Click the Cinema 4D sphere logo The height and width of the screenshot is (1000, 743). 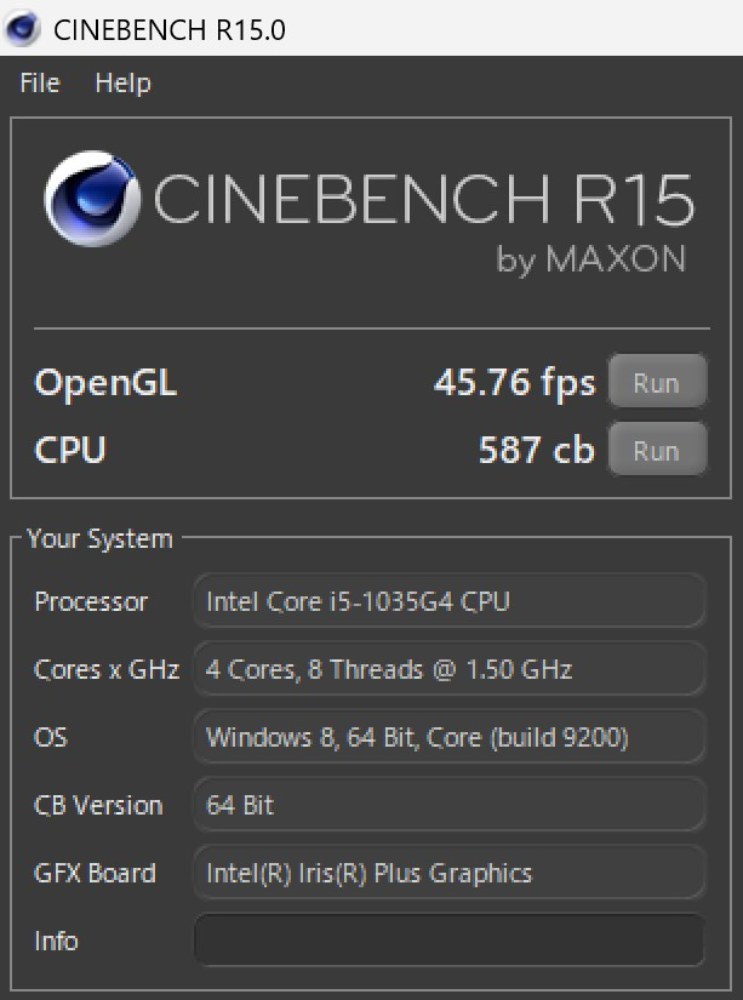point(92,199)
